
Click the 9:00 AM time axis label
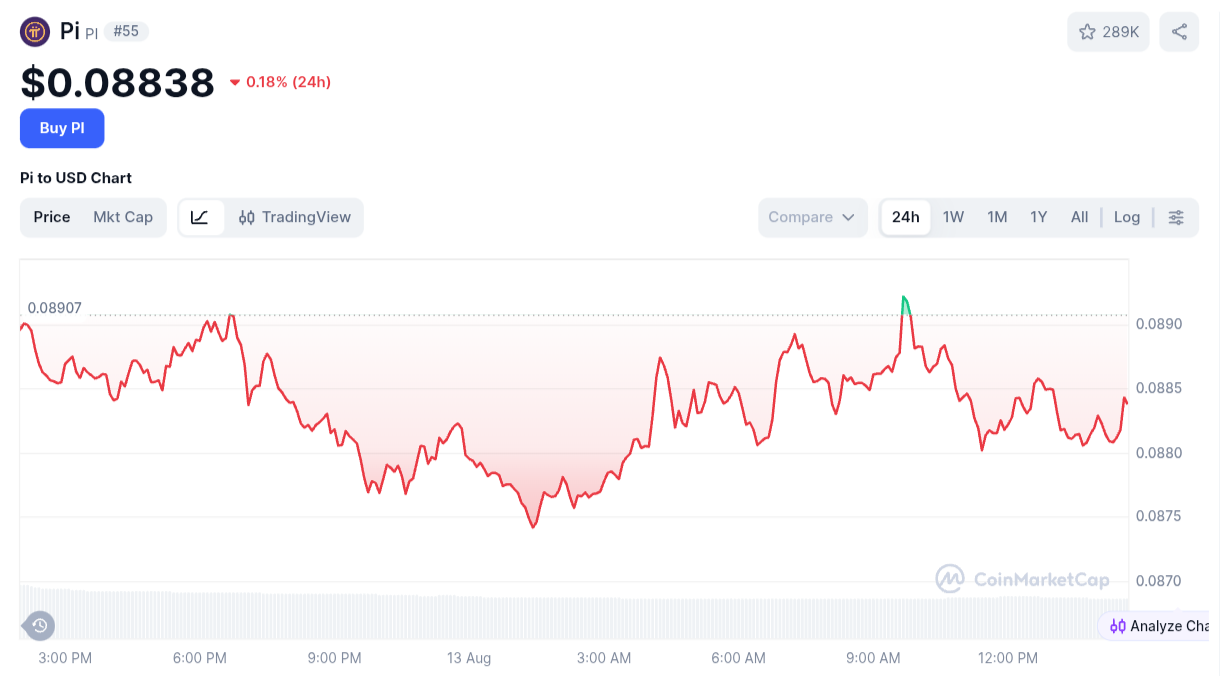[x=873, y=658]
